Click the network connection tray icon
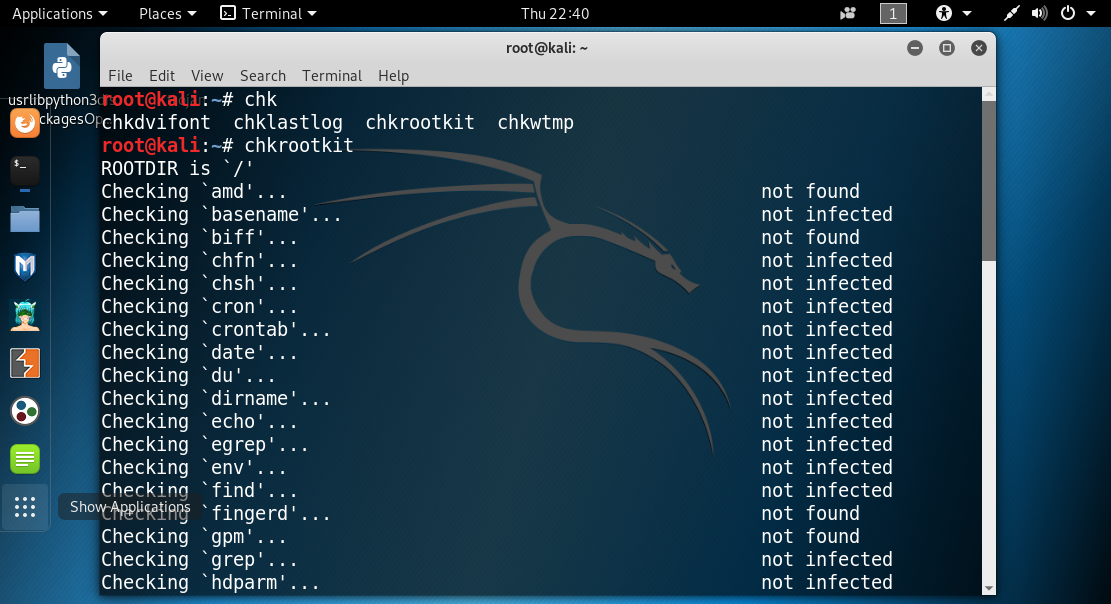Image resolution: width=1111 pixels, height=604 pixels. [1011, 13]
